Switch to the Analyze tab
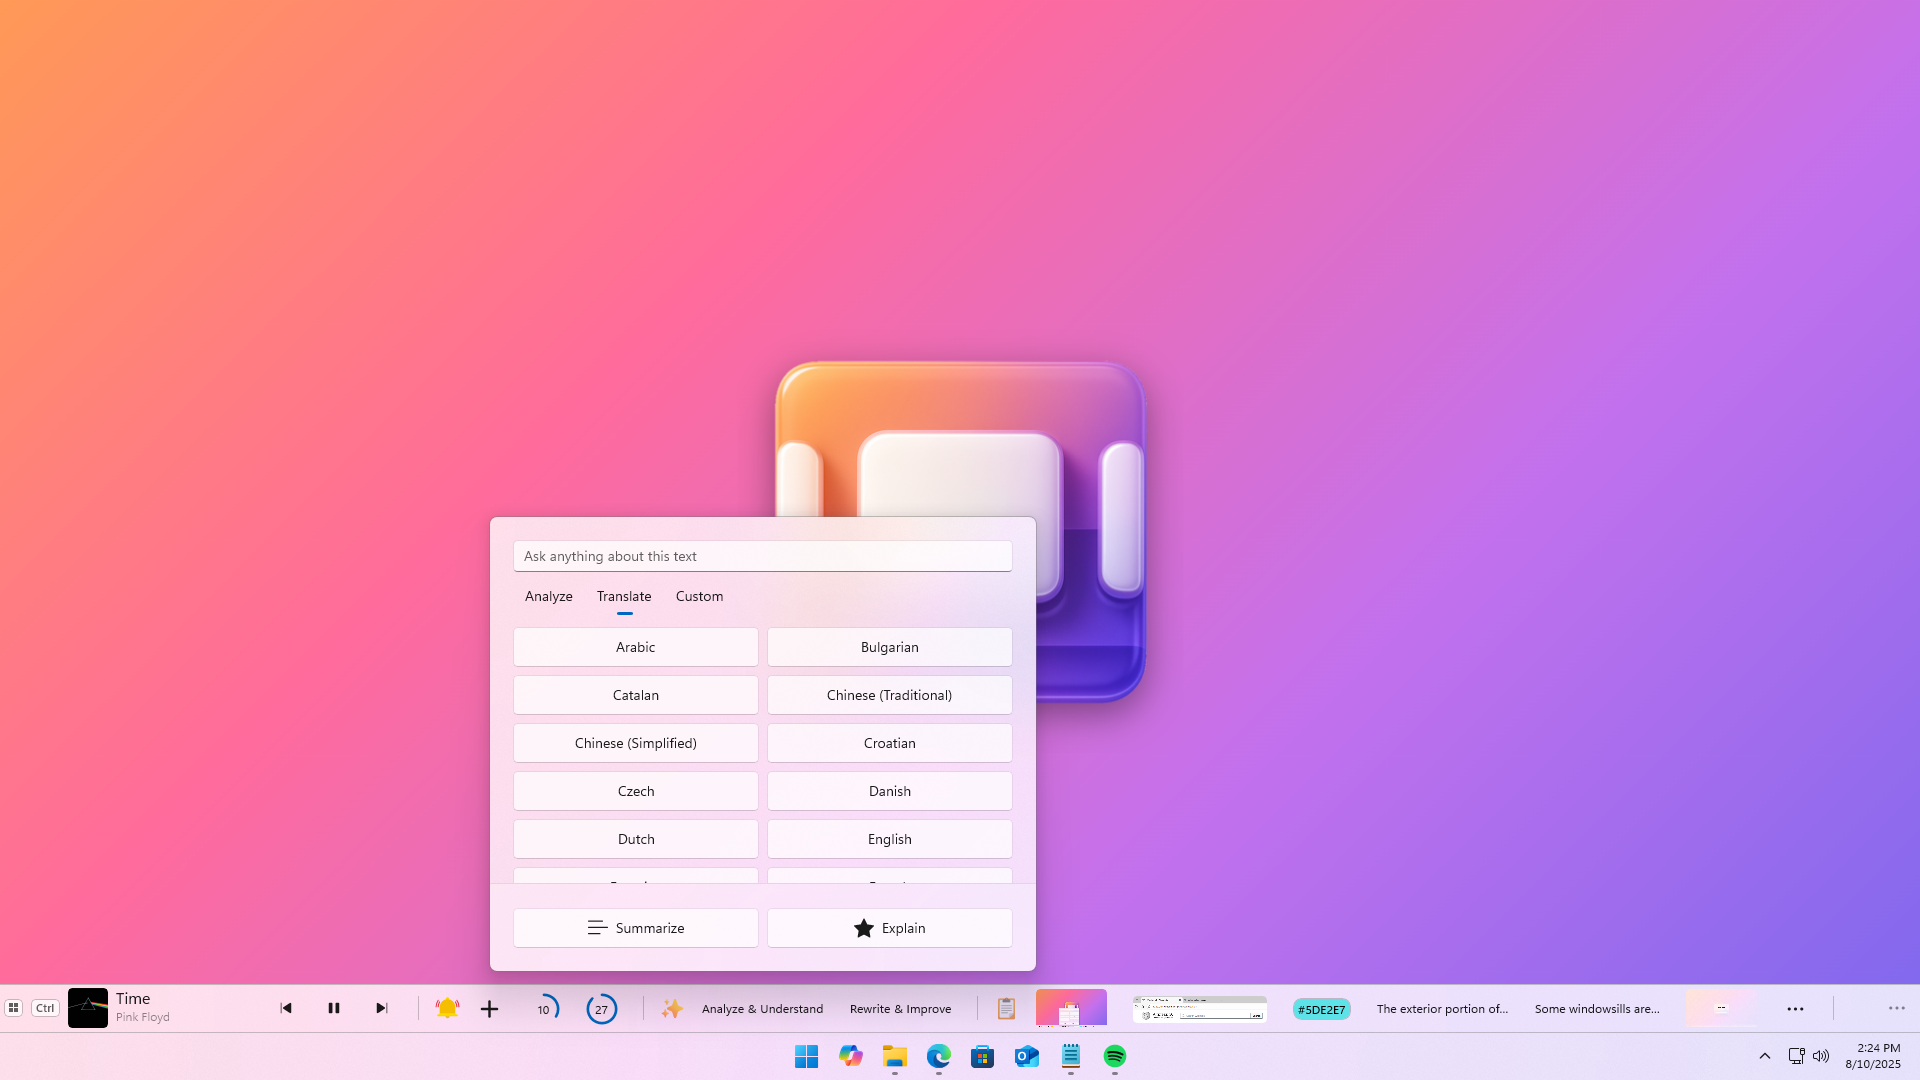This screenshot has width=1920, height=1080. pyautogui.click(x=548, y=596)
